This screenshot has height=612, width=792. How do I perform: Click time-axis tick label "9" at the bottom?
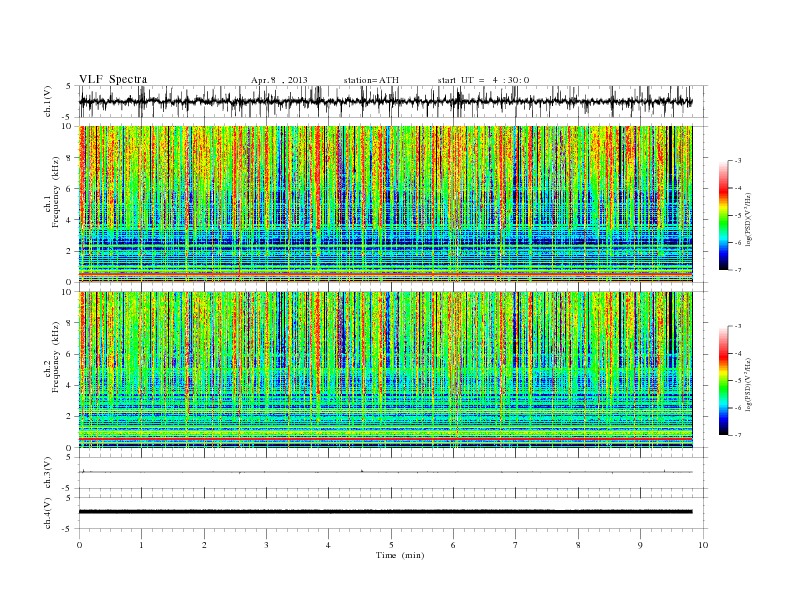640,545
